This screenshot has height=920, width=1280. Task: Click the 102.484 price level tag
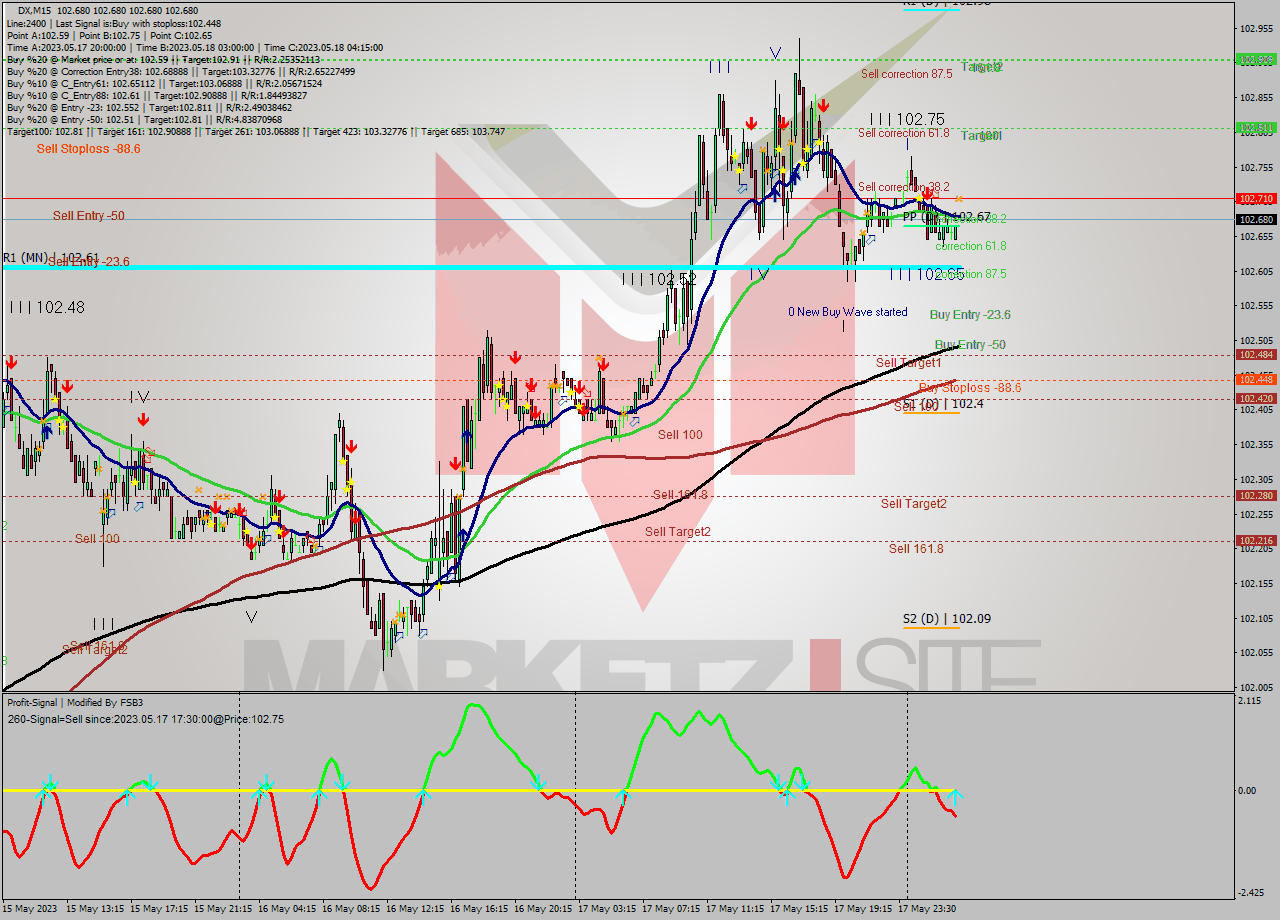pos(1256,354)
